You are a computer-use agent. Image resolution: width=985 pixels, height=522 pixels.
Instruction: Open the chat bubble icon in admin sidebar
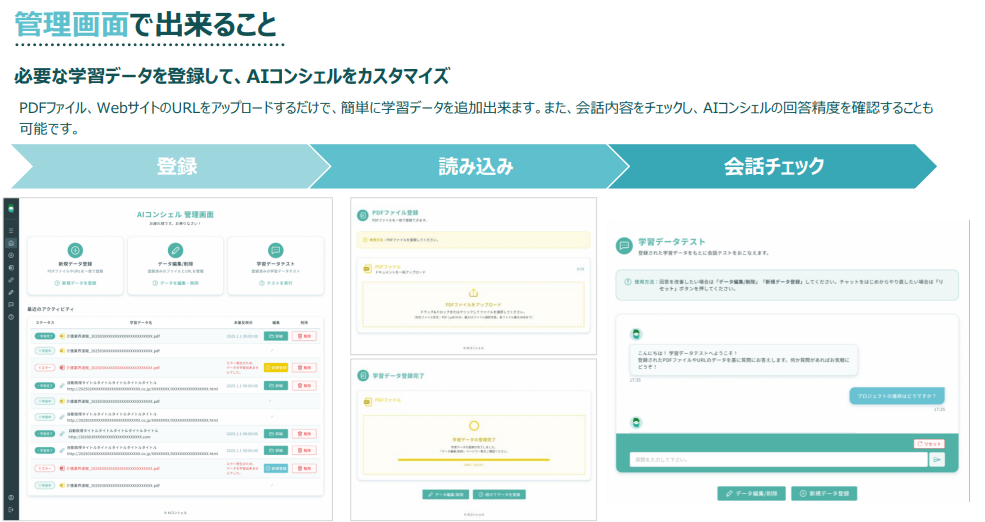point(11,305)
